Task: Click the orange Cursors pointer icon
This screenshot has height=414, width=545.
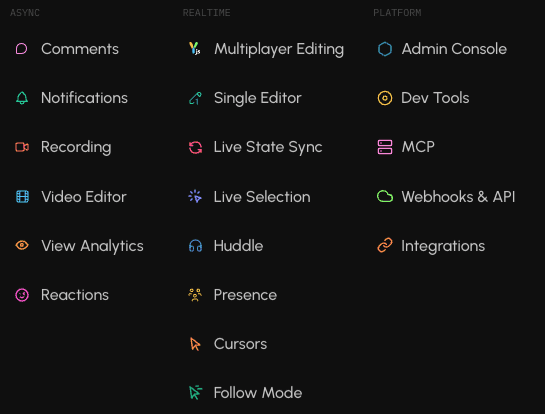Action: (195, 344)
